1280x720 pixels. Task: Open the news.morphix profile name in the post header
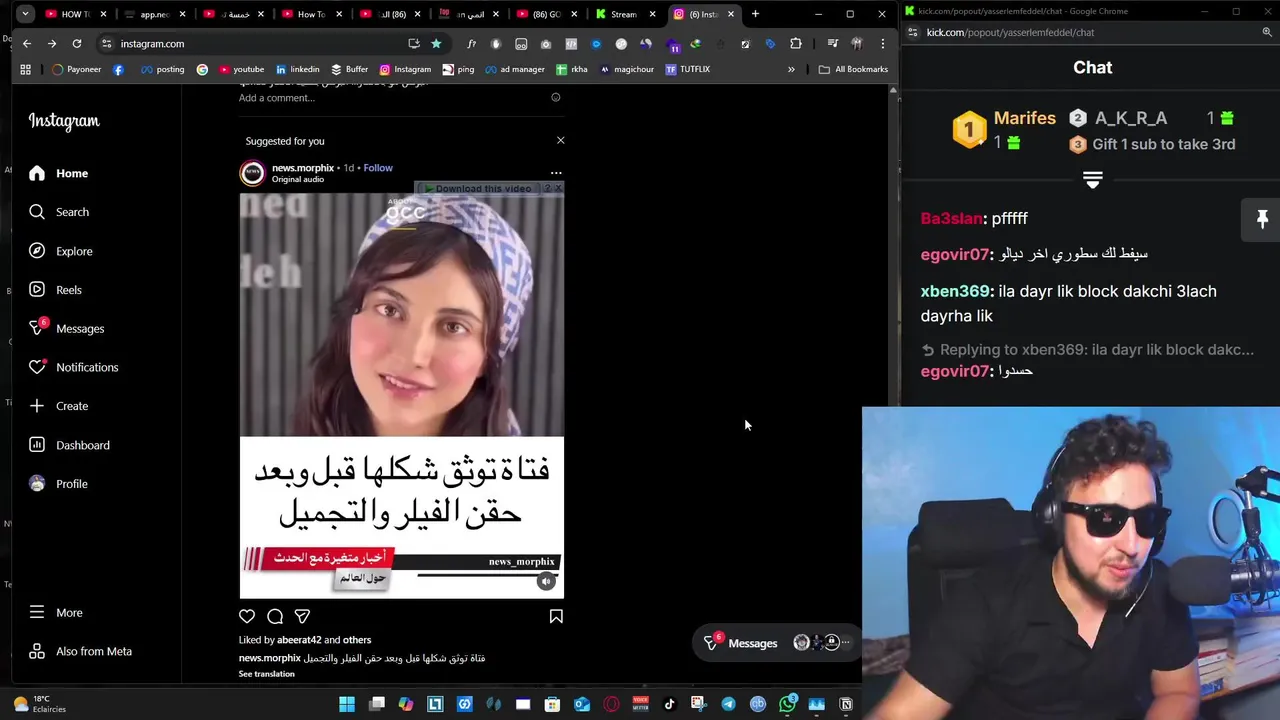303,168
